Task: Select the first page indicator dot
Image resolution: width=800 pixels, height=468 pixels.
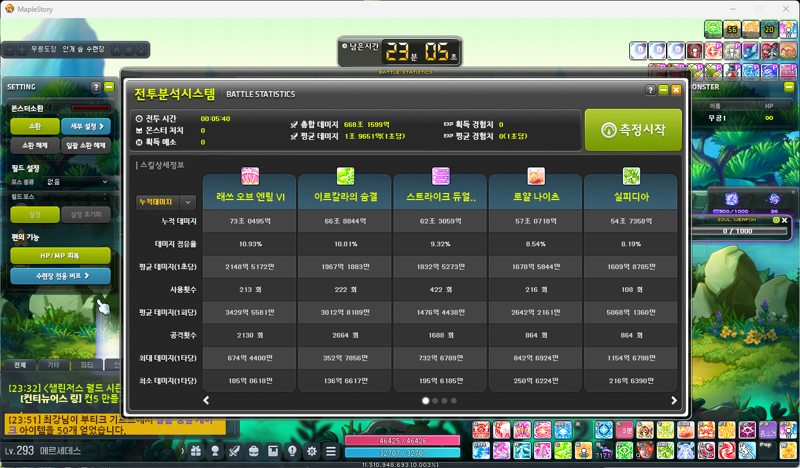Action: click(426, 401)
